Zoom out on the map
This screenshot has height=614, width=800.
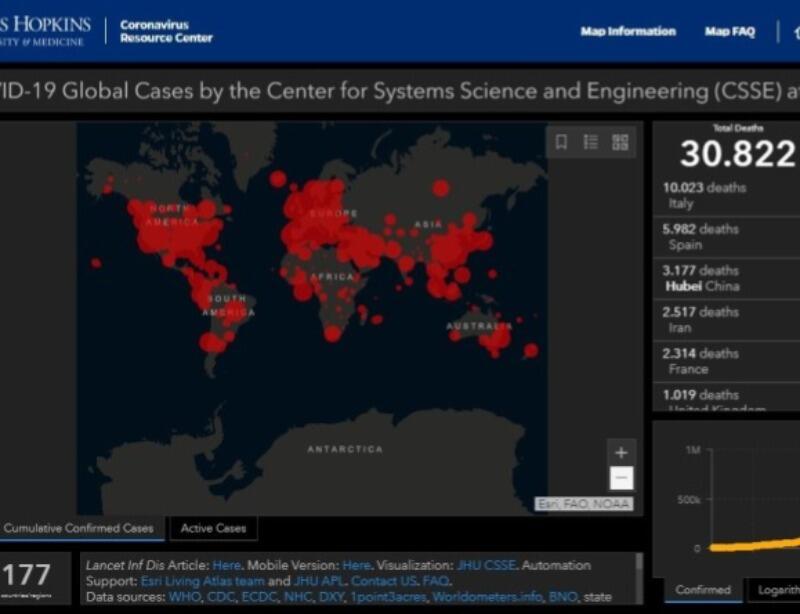[x=621, y=478]
